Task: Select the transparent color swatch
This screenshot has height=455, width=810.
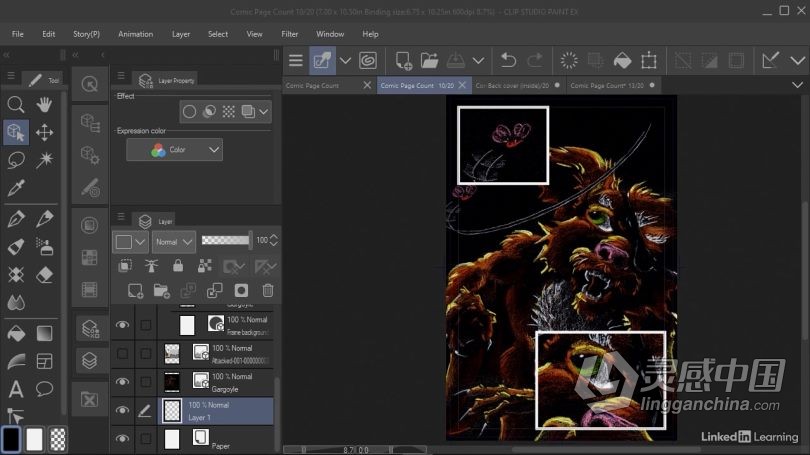Action: tap(58, 440)
